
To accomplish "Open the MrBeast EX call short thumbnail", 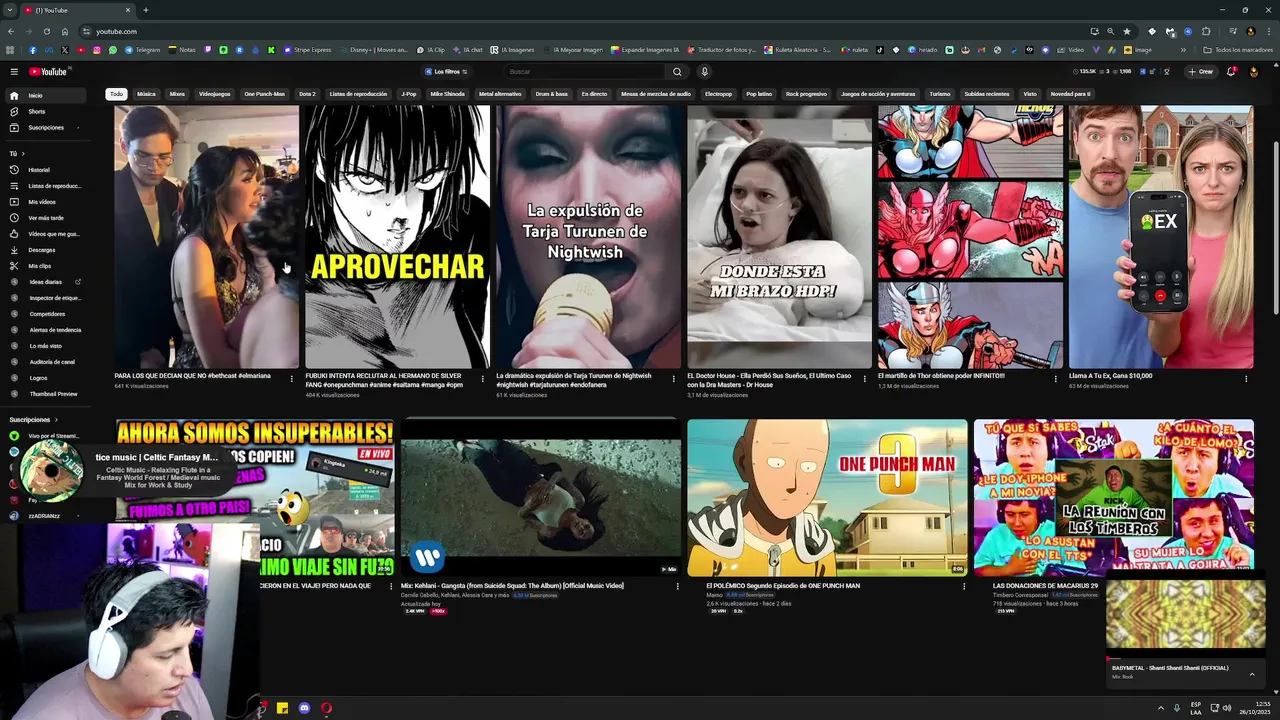I will tap(1160, 237).
